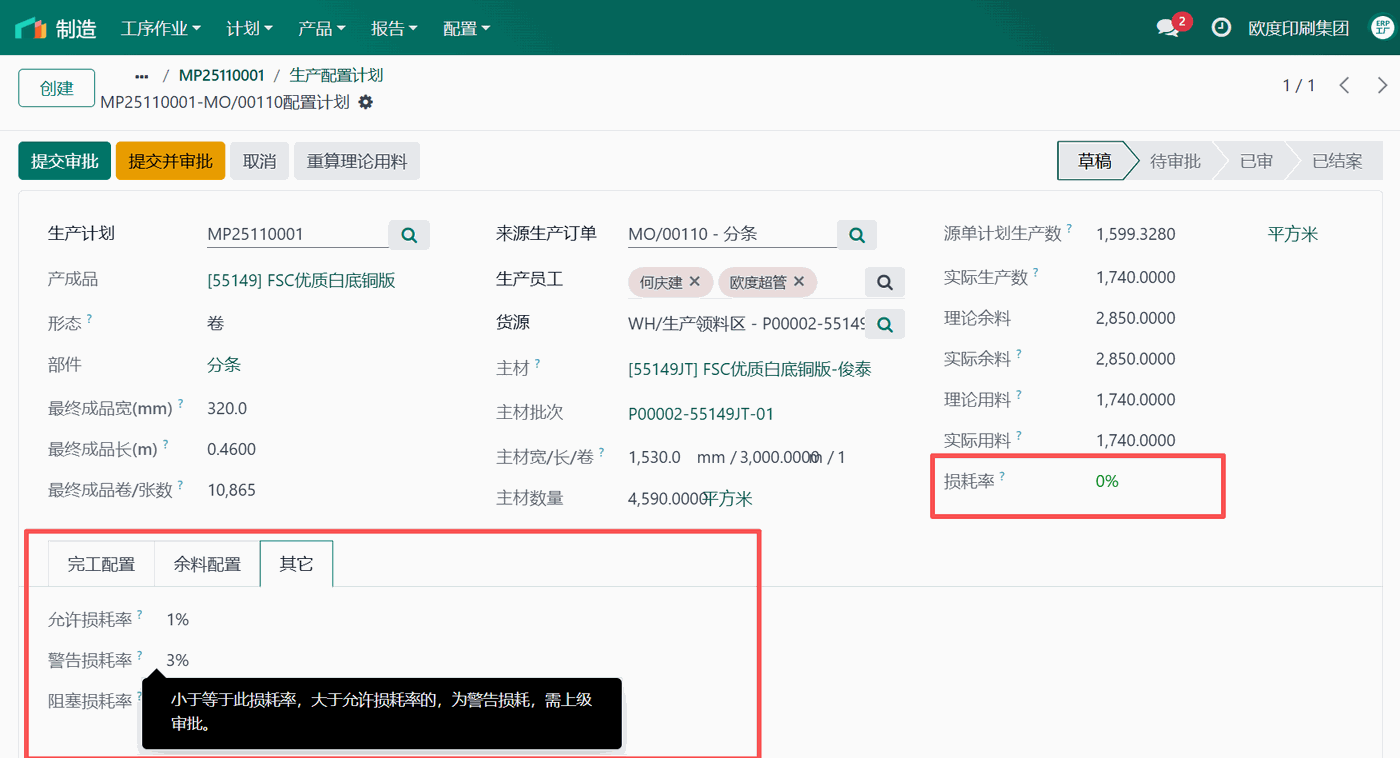
Task: Click the search icon for 货源 field
Action: pyautogui.click(x=884, y=323)
